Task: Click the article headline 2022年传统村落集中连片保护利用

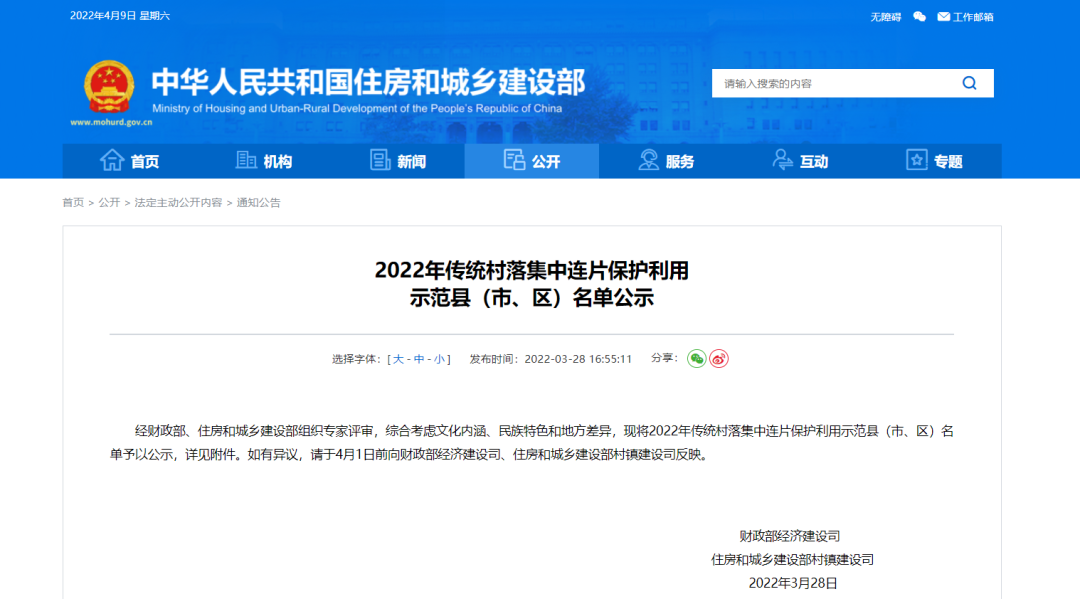Action: (532, 271)
